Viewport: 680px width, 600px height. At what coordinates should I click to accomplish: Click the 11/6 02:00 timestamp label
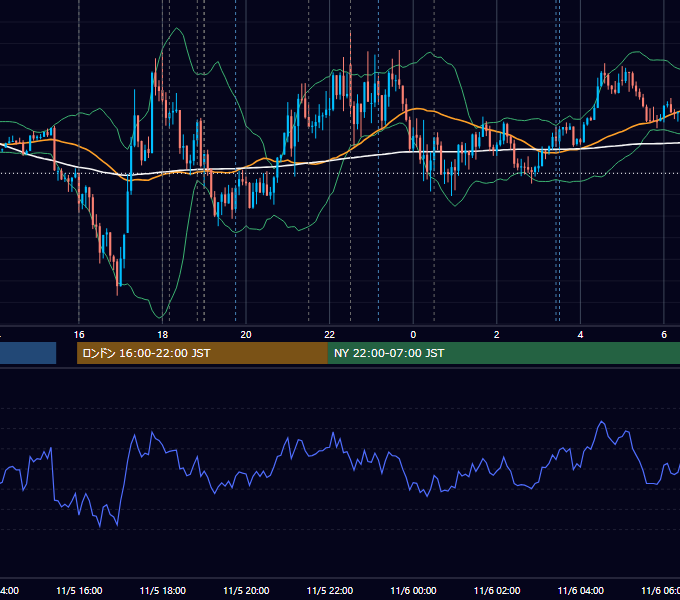(497, 591)
